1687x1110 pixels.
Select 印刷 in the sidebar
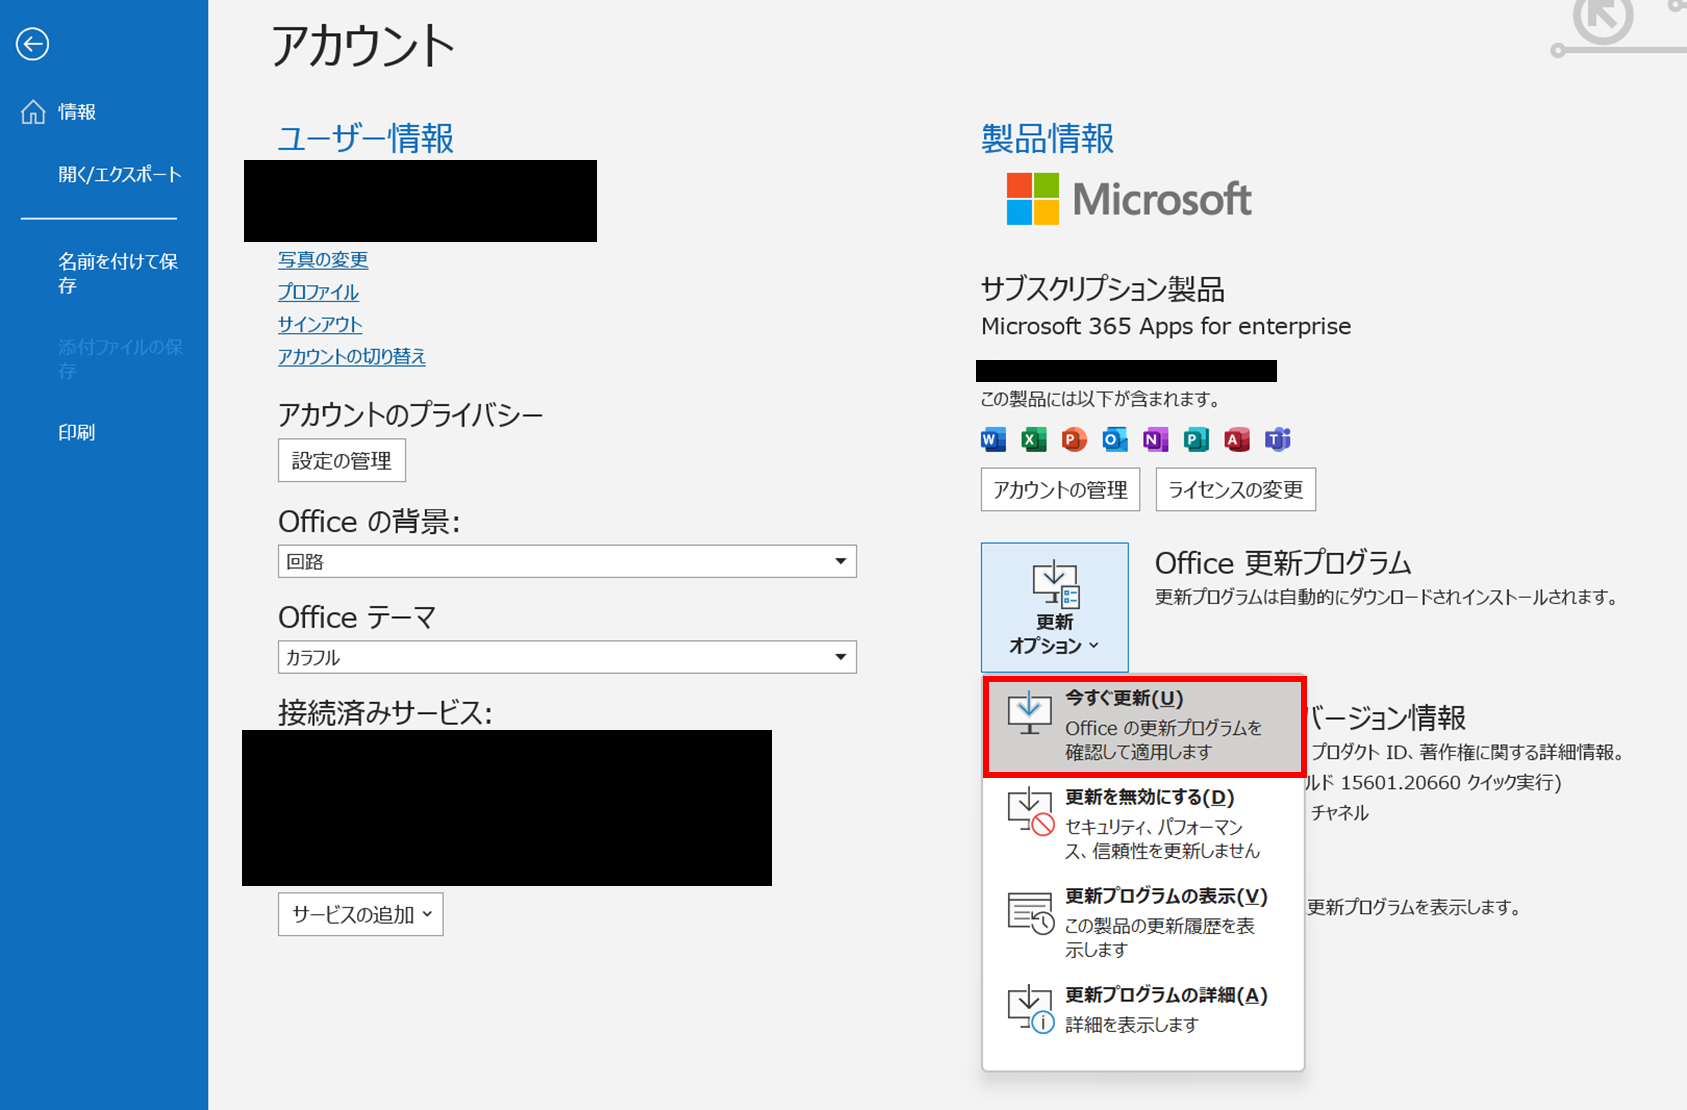pos(77,433)
